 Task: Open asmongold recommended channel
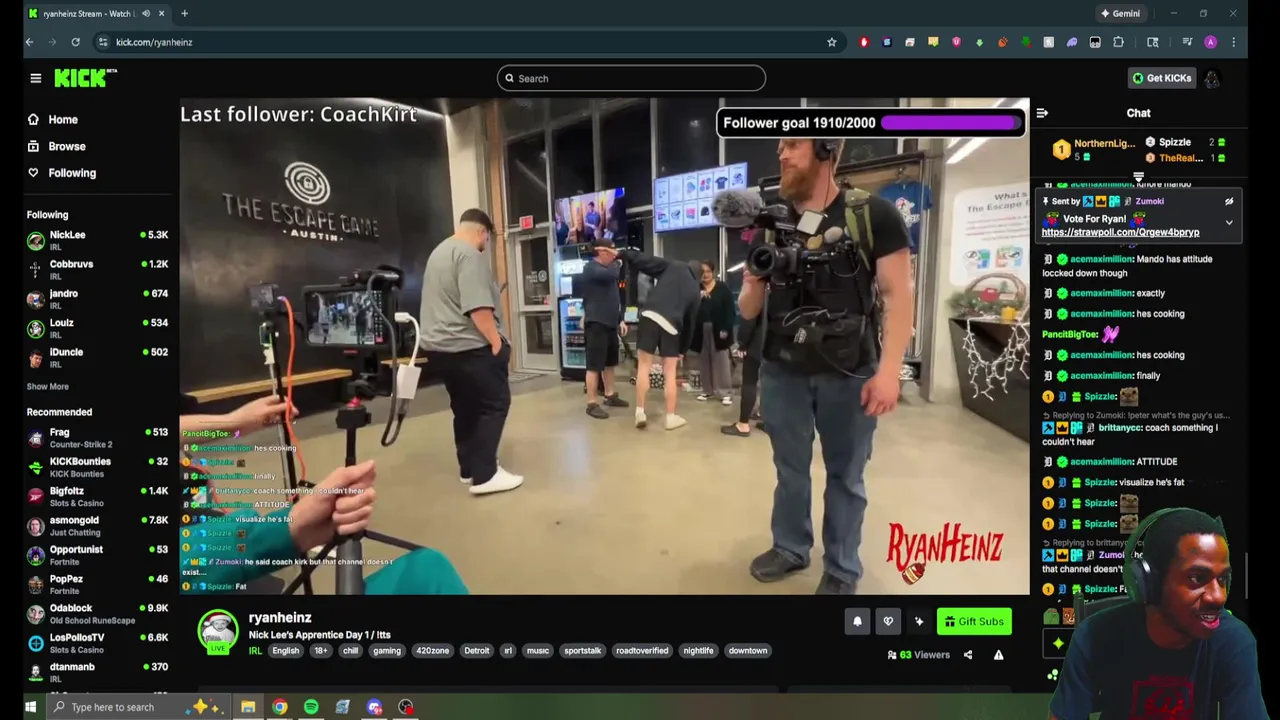pyautogui.click(x=98, y=525)
